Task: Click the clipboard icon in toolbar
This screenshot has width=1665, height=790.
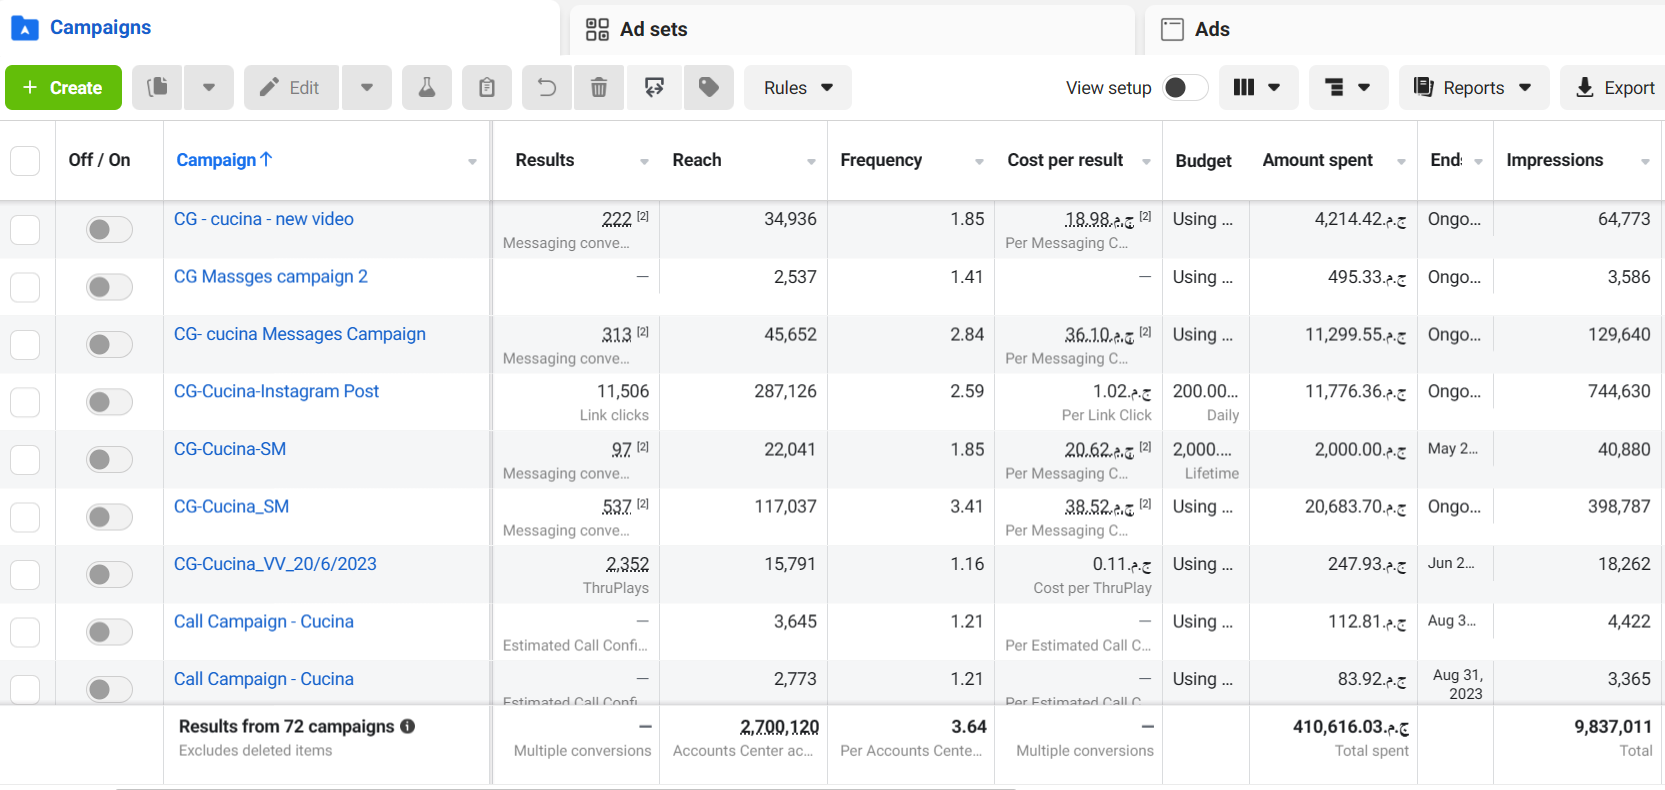Action: click(x=487, y=88)
